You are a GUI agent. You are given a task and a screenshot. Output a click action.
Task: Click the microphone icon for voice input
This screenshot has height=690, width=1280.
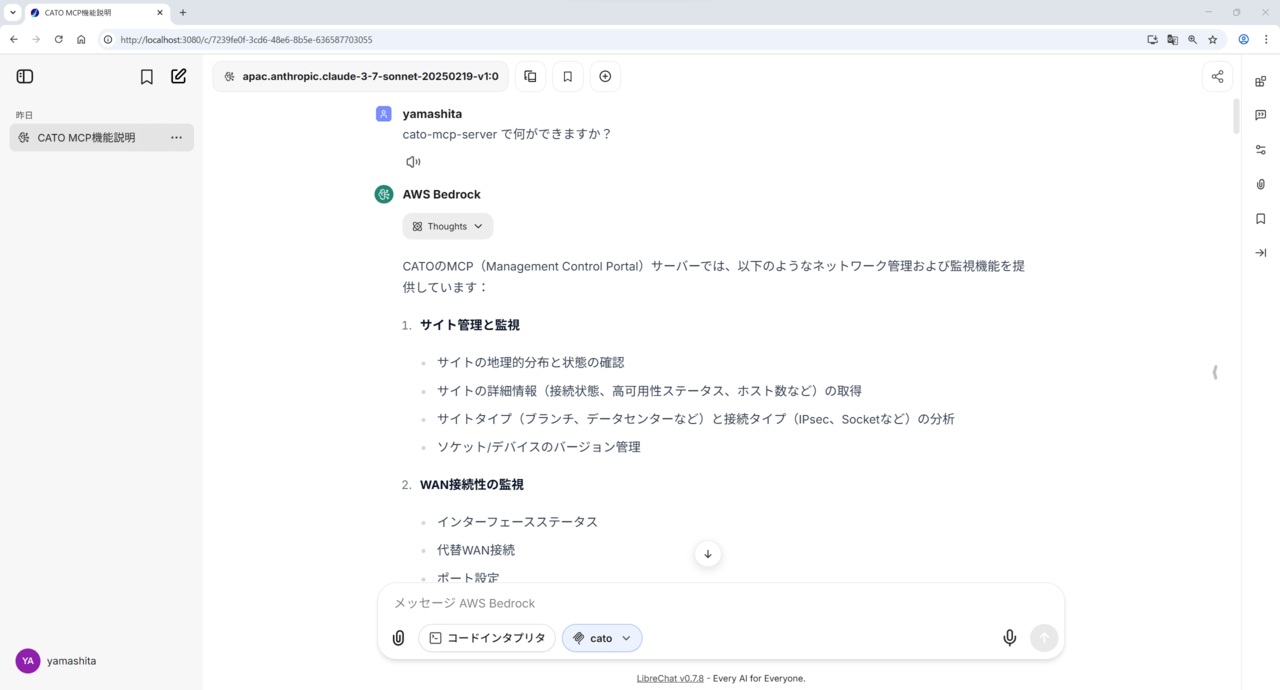point(1010,638)
